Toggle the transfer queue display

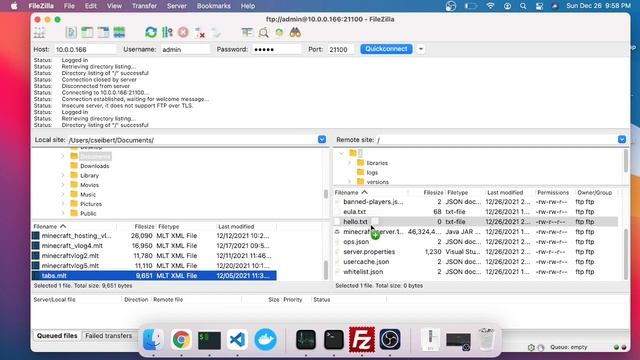[x=119, y=32]
